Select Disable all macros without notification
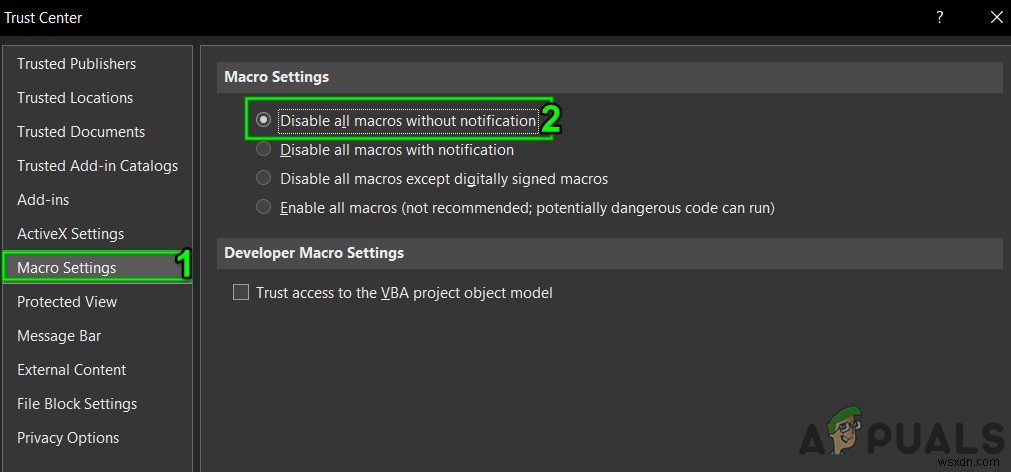Screen dimensions: 1011x472 pyautogui.click(x=263, y=120)
